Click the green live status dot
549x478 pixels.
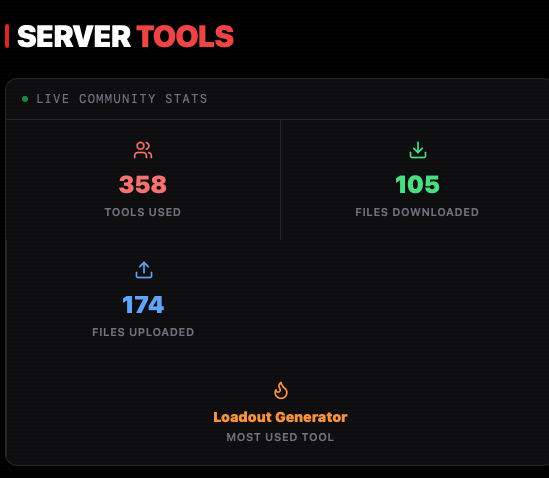[x=25, y=99]
